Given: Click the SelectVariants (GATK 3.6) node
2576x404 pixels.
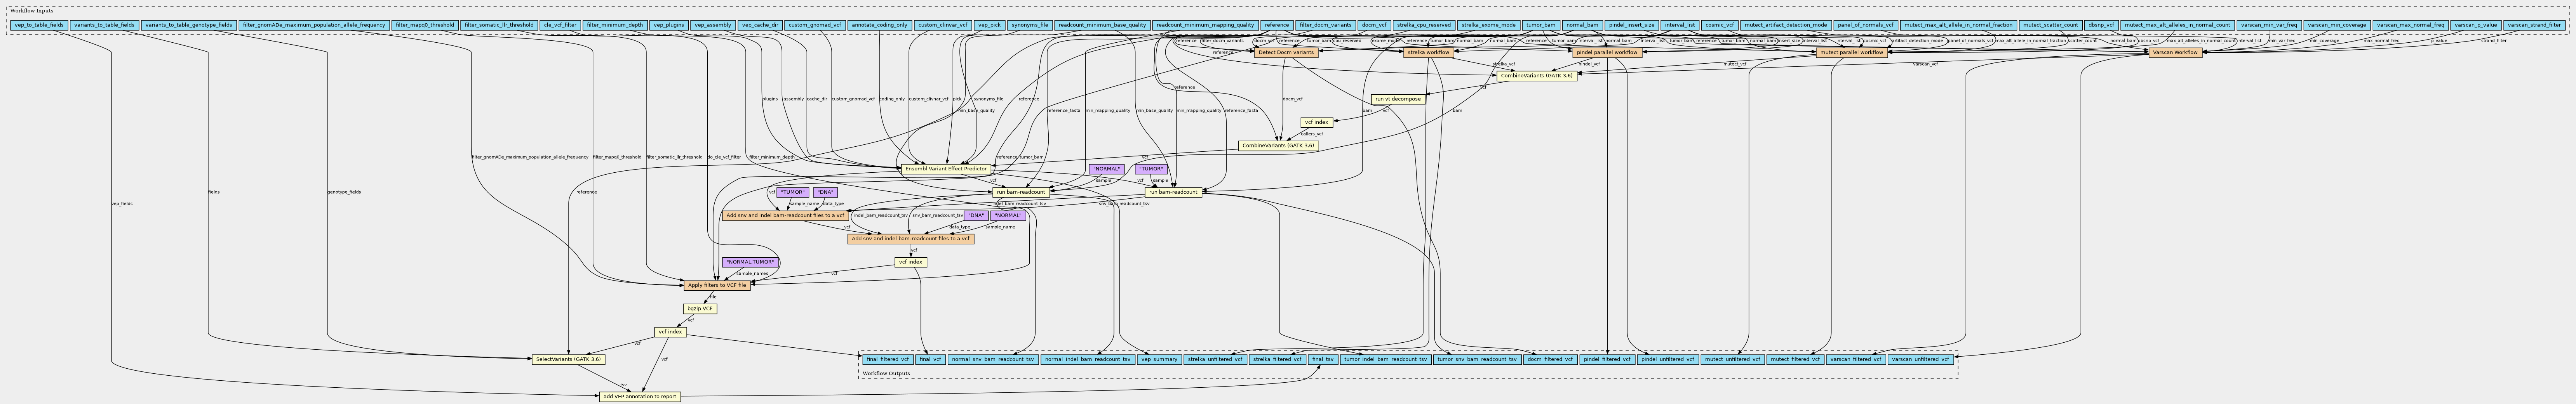Looking at the screenshot, I should pos(568,359).
